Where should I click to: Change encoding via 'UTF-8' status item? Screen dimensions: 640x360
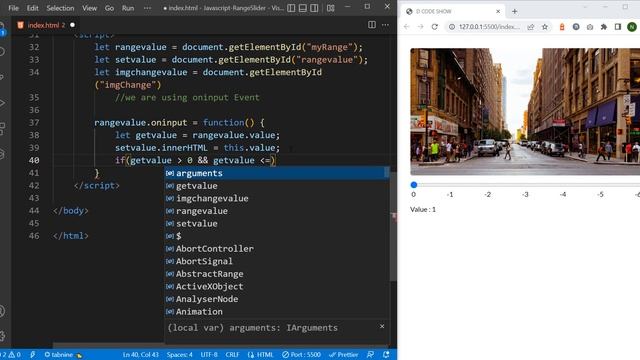209,355
